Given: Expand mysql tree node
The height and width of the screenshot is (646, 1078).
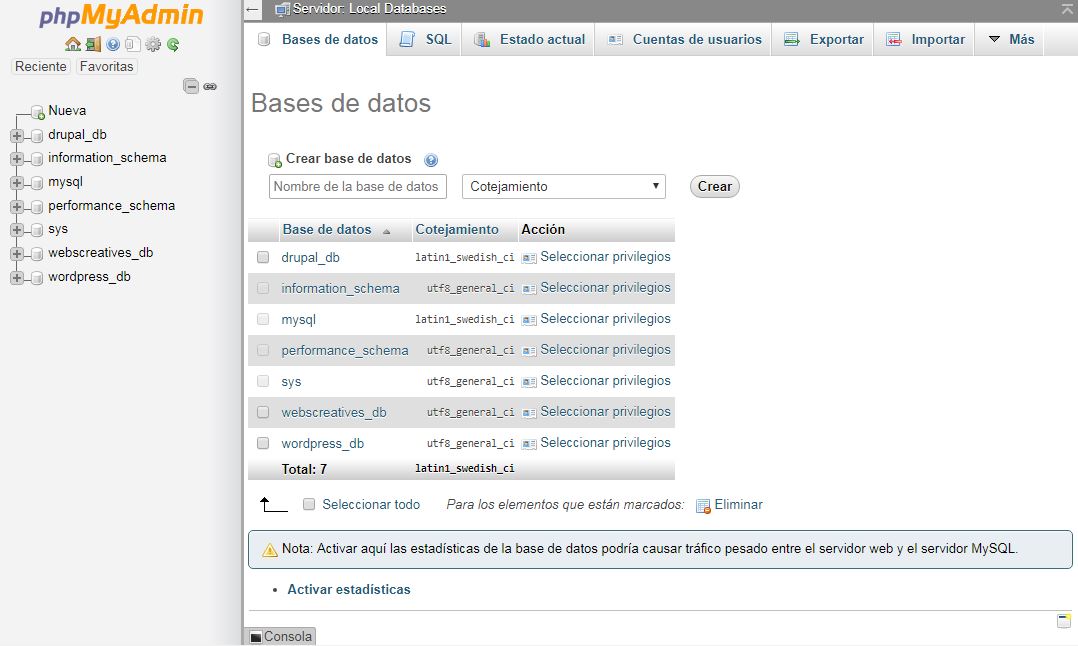Looking at the screenshot, I should click(x=17, y=183).
